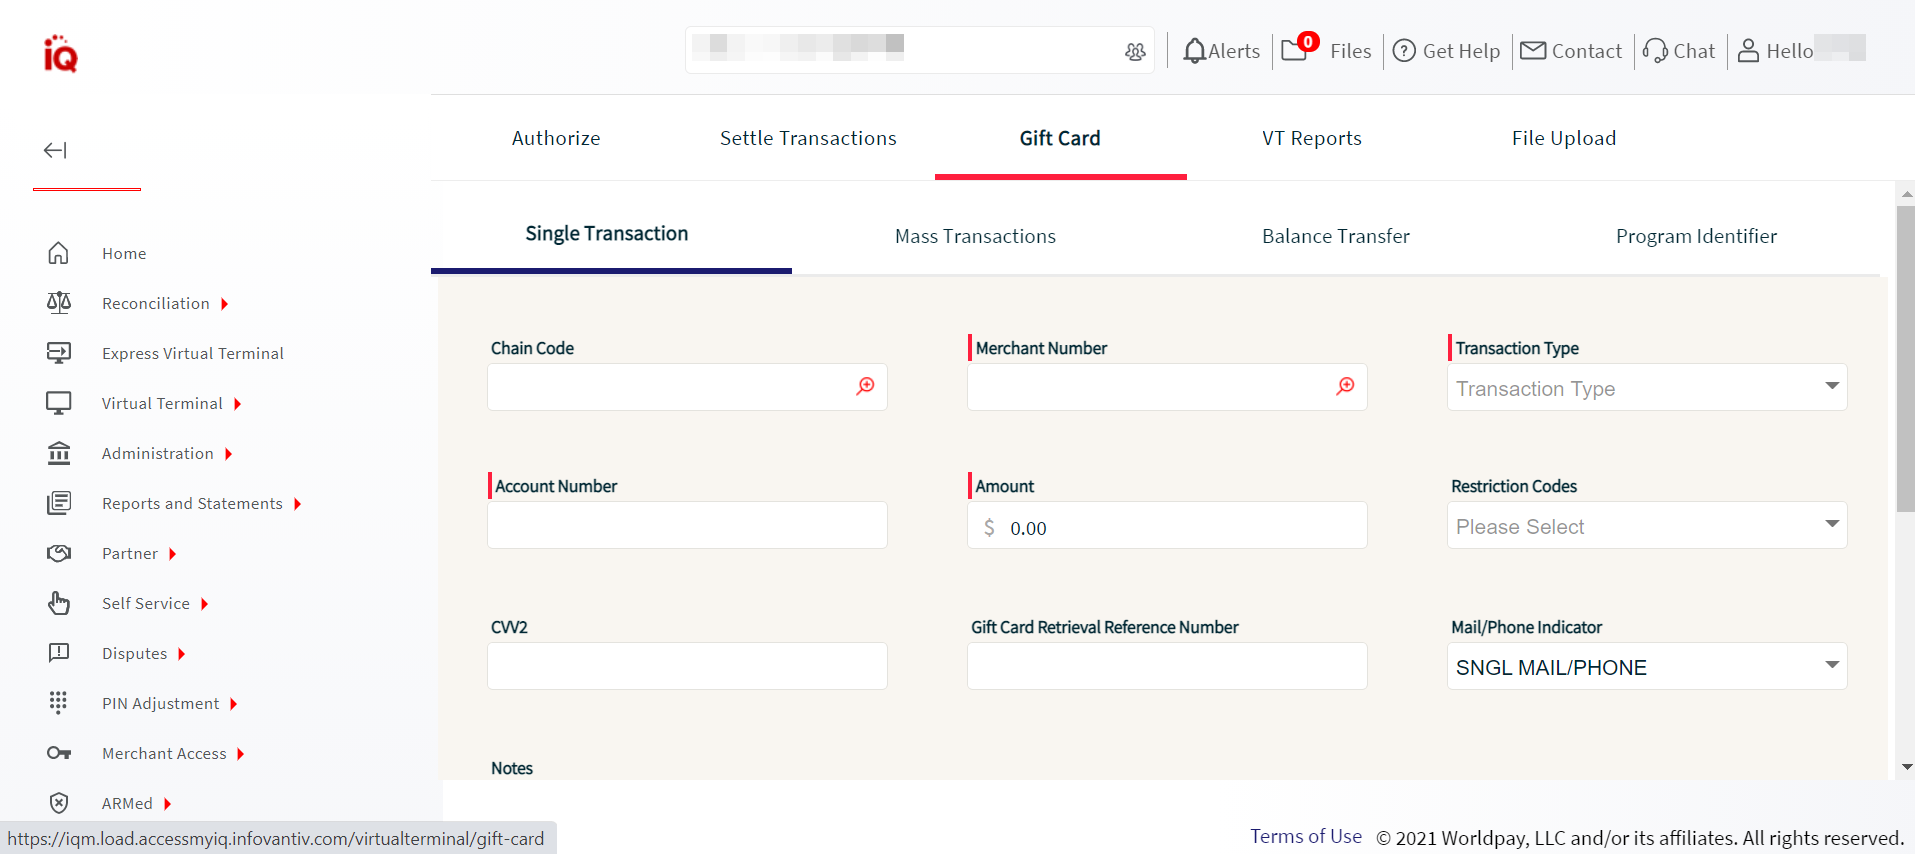Open the Restriction Codes dropdown
The height and width of the screenshot is (854, 1915).
tap(1646, 525)
